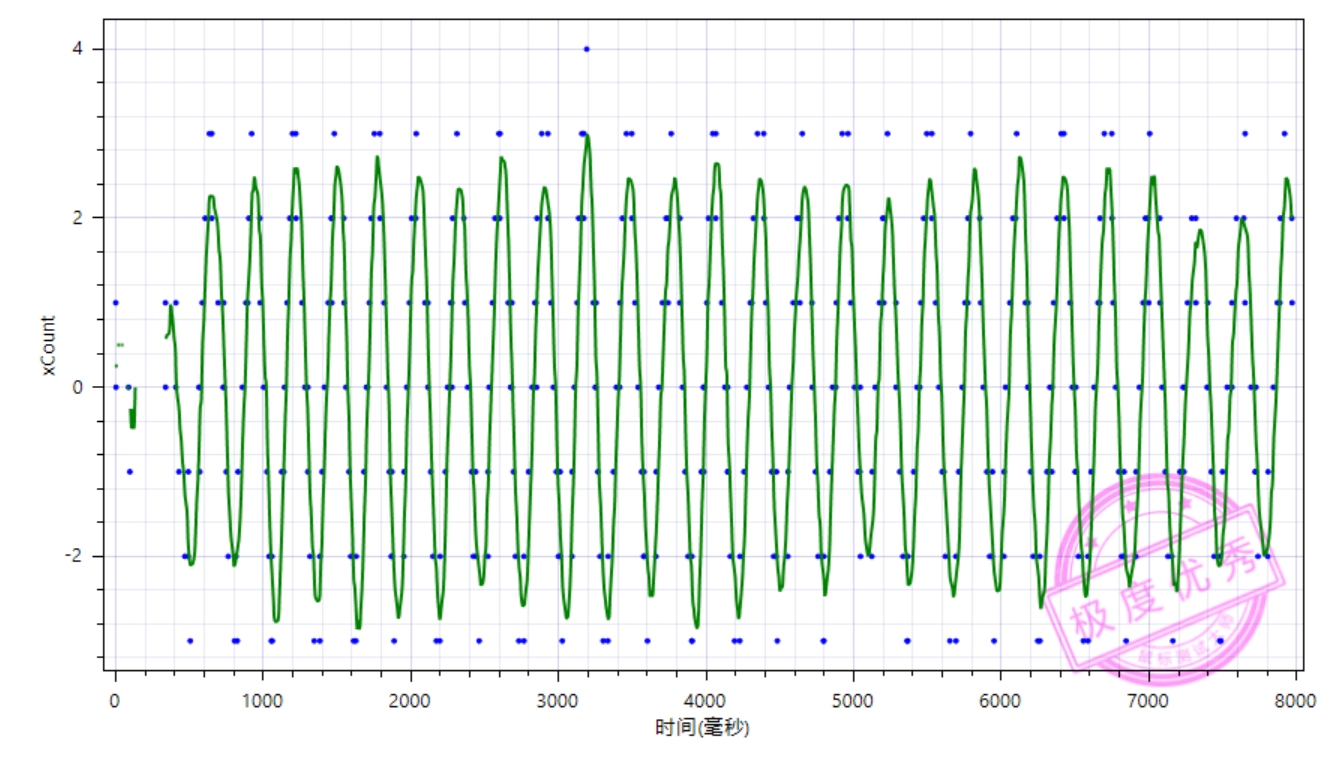Select the 0 tick label on x-axis
The height and width of the screenshot is (759, 1332).
click(115, 701)
